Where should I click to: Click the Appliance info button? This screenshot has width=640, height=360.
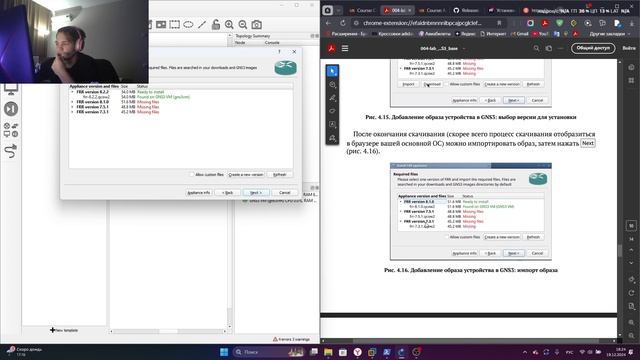(198, 192)
